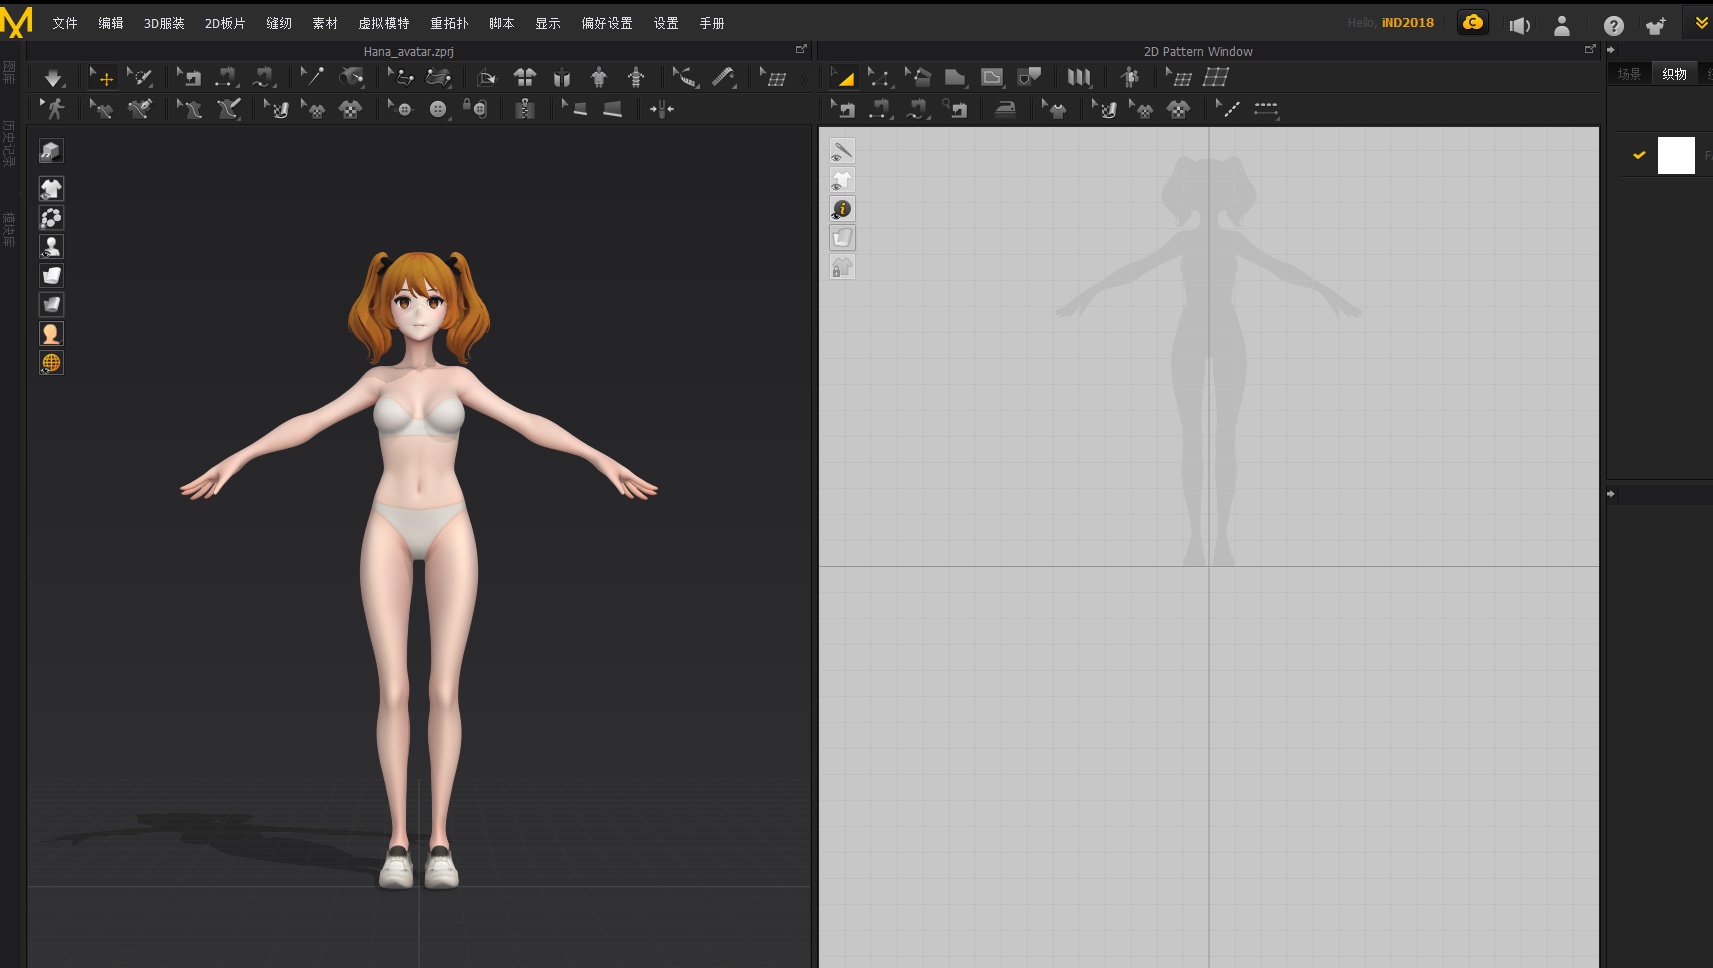Select the iron tool in 2D toolbar

coord(1005,109)
